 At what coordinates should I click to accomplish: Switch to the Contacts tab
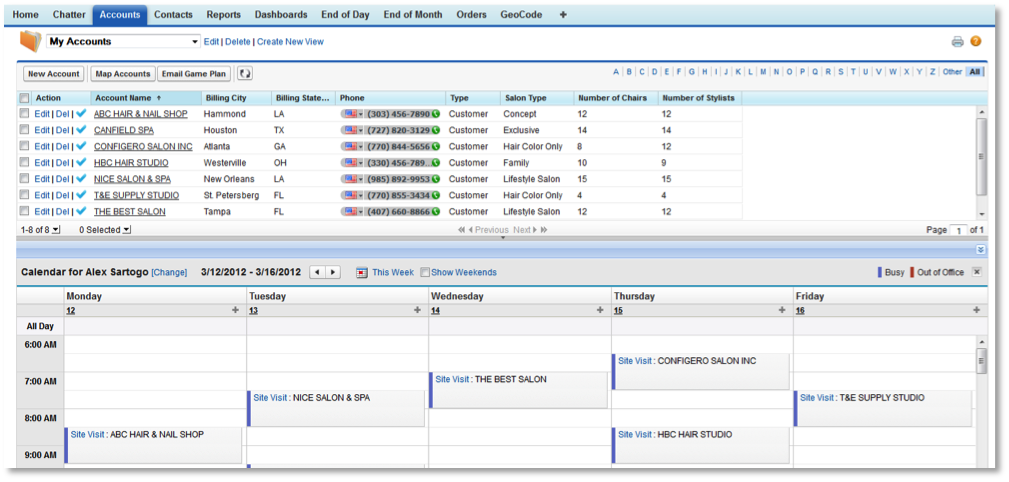click(x=173, y=15)
